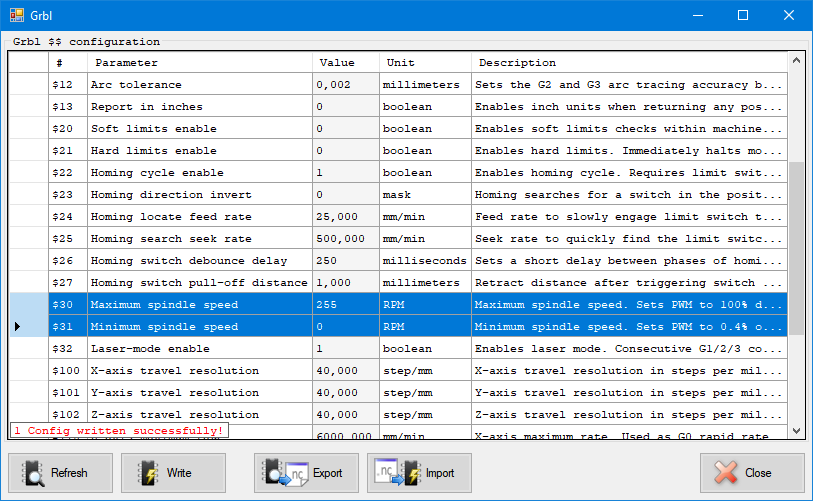The height and width of the screenshot is (501, 813).
Task: Click the Import file-to-chip icon
Action: pyautogui.click(x=398, y=472)
